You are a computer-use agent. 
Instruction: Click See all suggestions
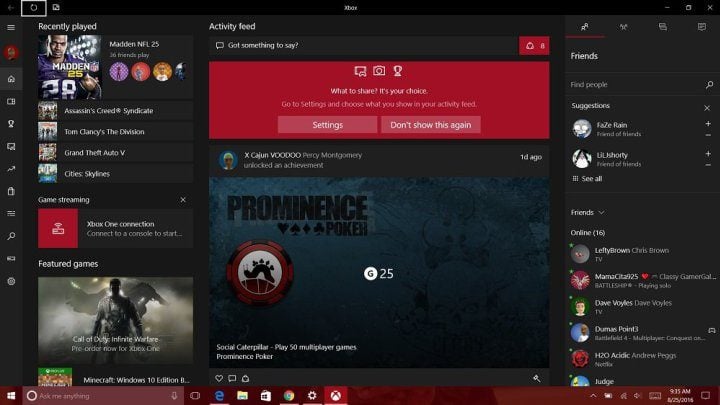tap(587, 179)
